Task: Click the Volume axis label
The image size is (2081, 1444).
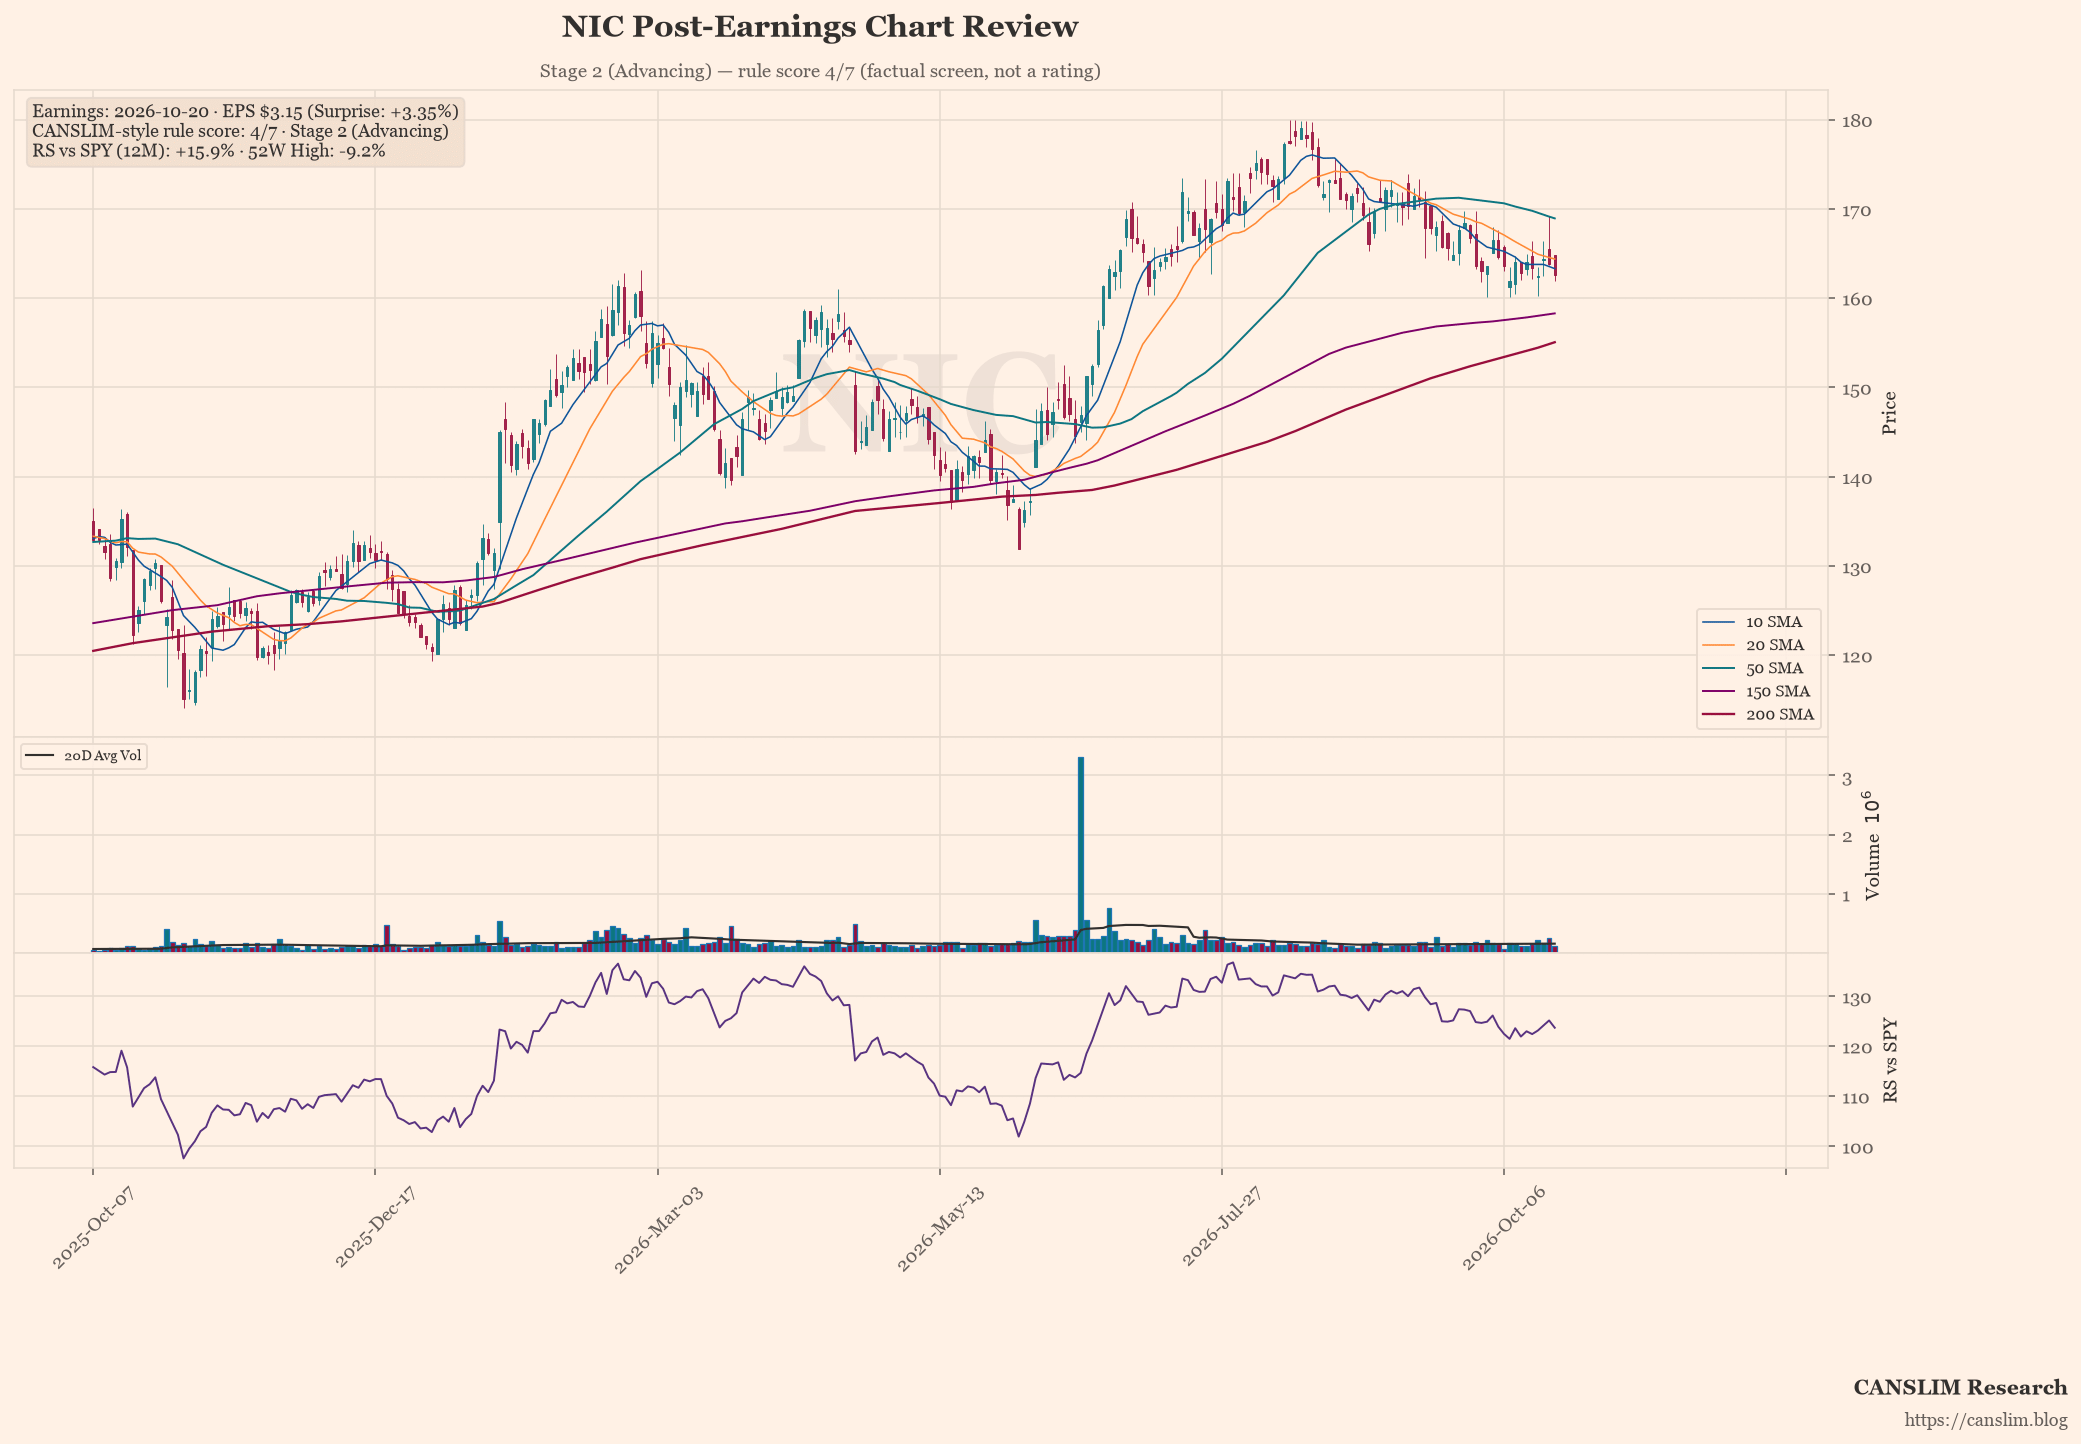Action: tap(1873, 846)
